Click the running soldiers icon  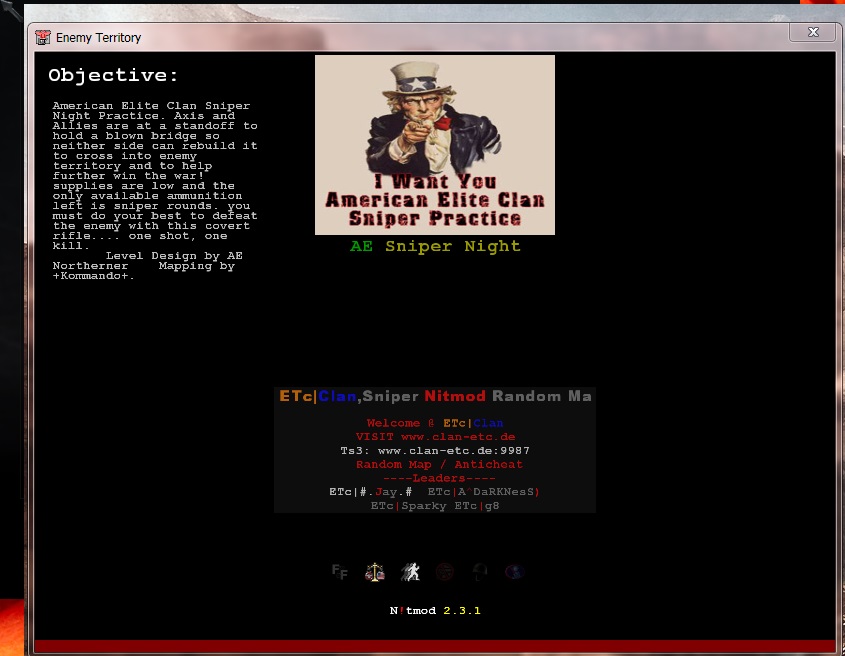tap(410, 572)
